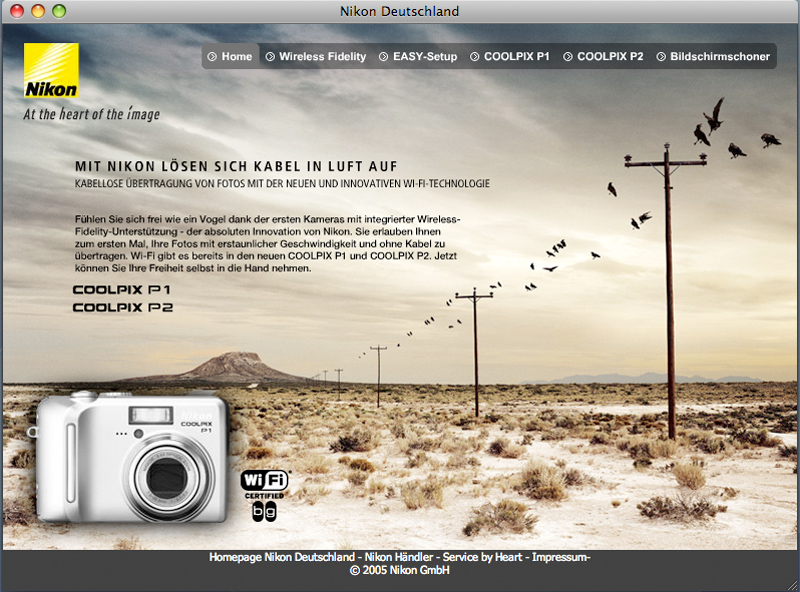
Task: Click the COOLPIX P2 link under the paragraph
Action: coord(122,307)
